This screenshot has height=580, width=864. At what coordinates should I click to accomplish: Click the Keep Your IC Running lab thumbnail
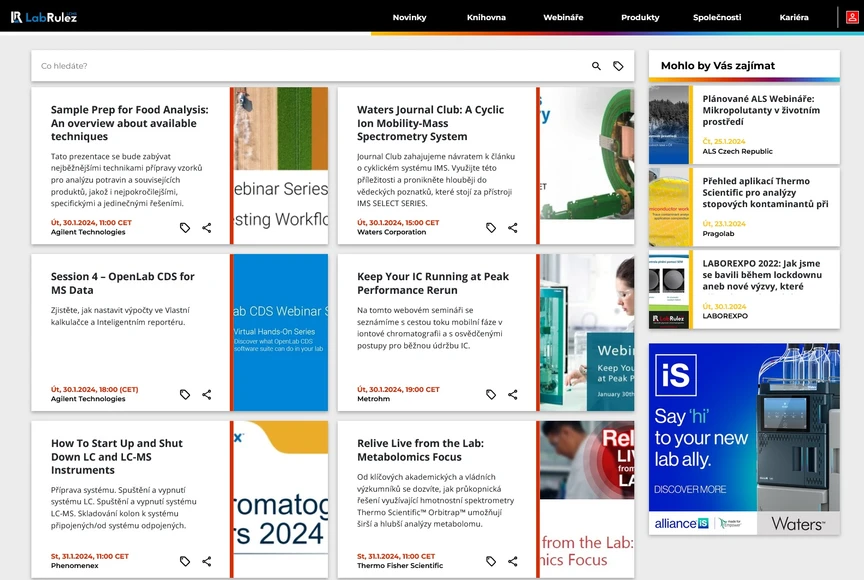click(587, 332)
